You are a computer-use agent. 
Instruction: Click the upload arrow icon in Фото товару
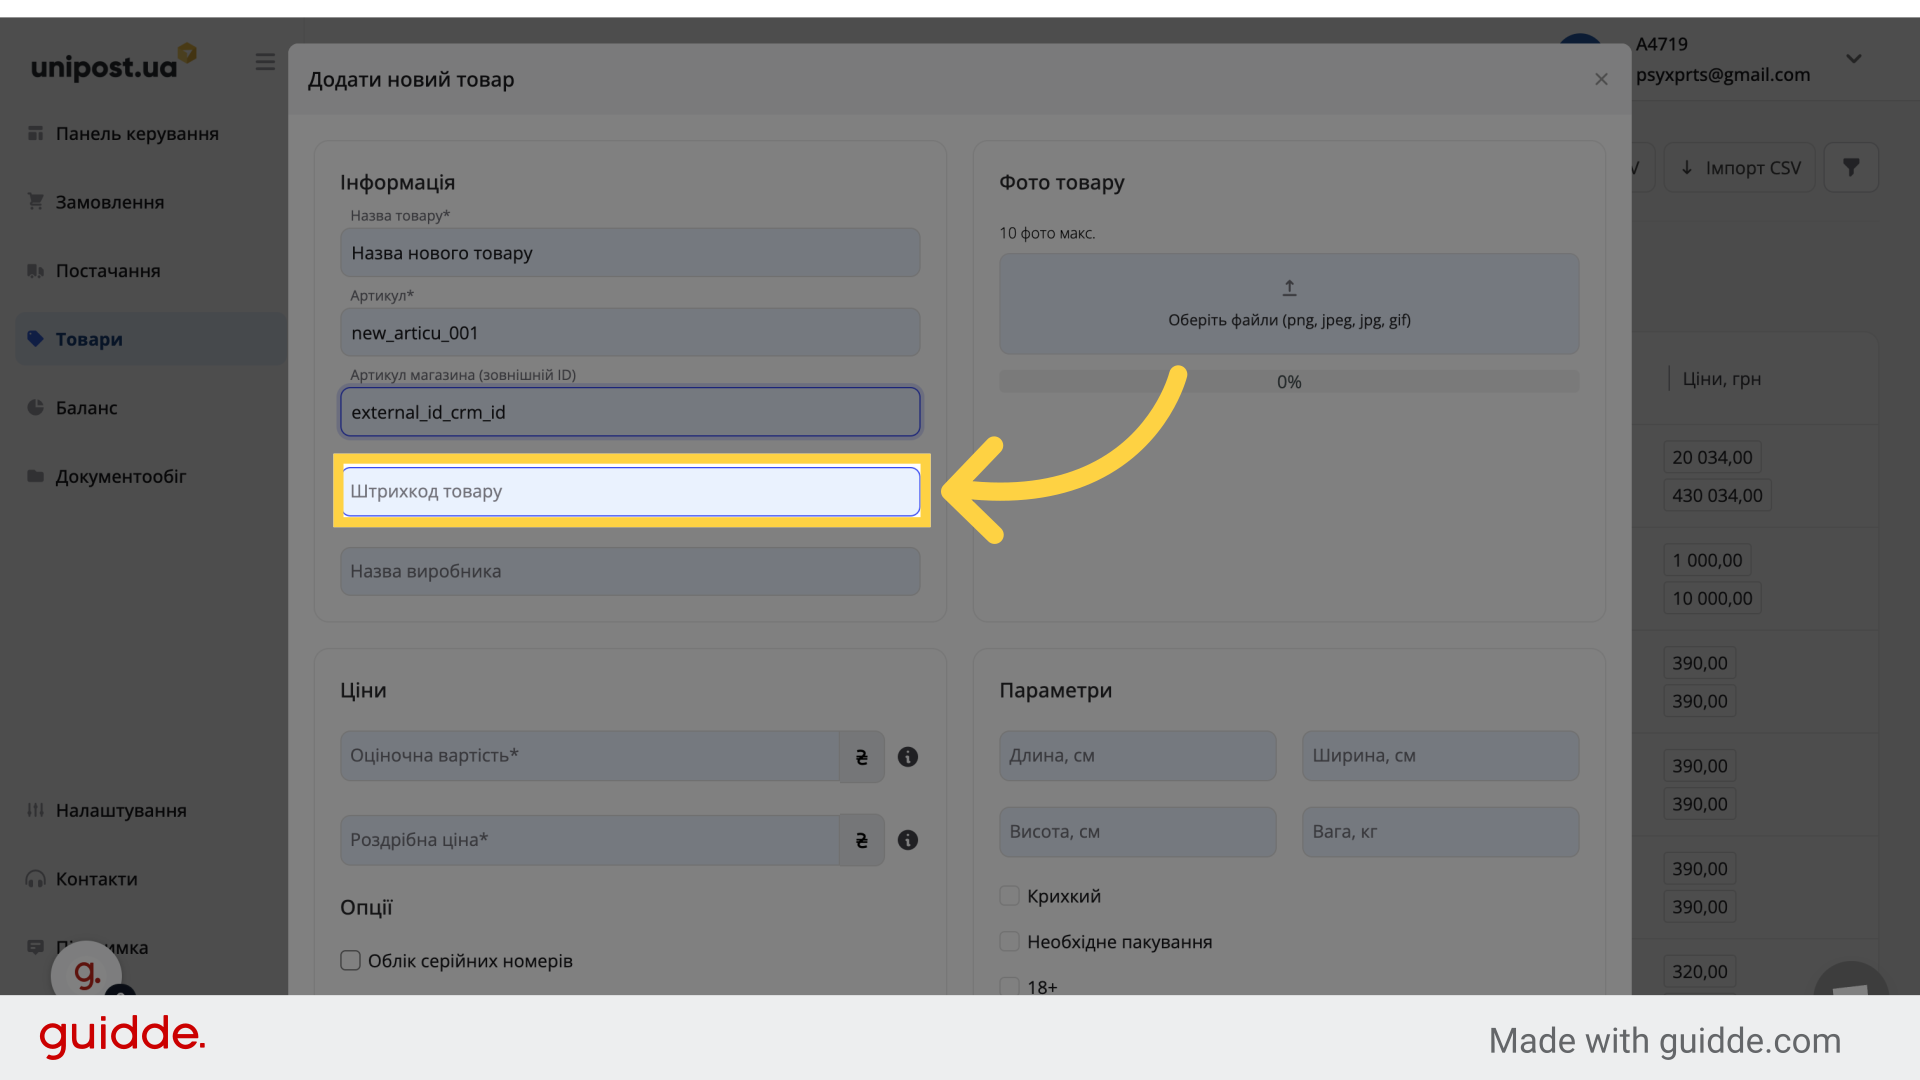[x=1290, y=288]
